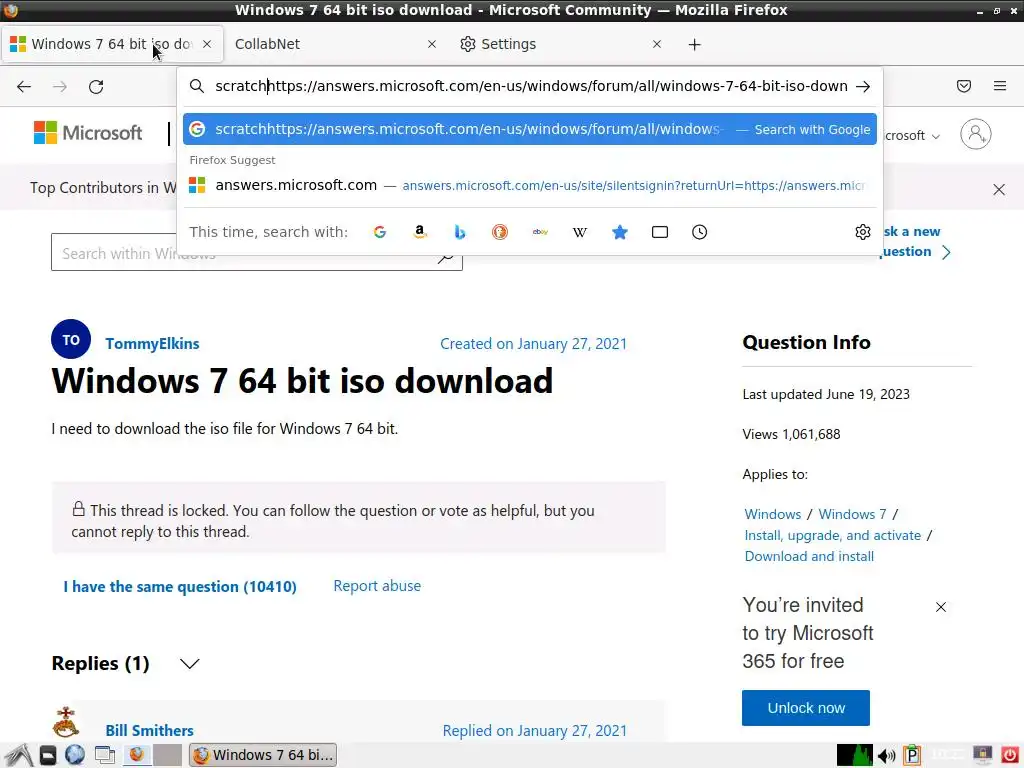Close the CollabNet tab
Screen dimensions: 1024x768
point(432,44)
